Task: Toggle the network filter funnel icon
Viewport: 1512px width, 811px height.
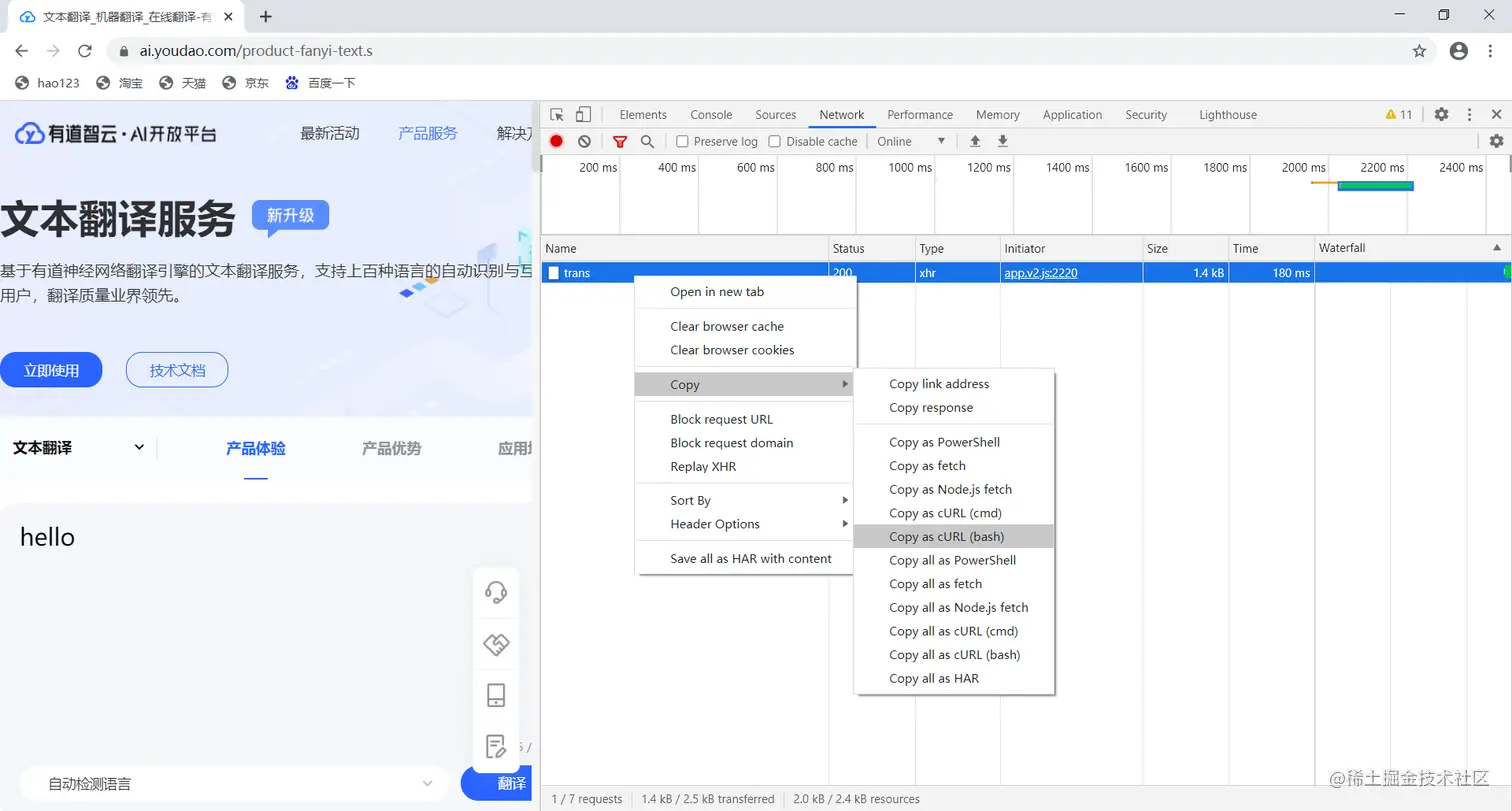Action: coord(620,142)
